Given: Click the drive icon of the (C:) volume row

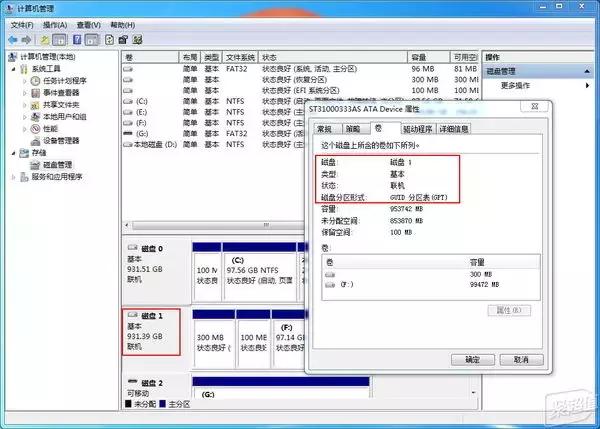Looking at the screenshot, I should 128,101.
